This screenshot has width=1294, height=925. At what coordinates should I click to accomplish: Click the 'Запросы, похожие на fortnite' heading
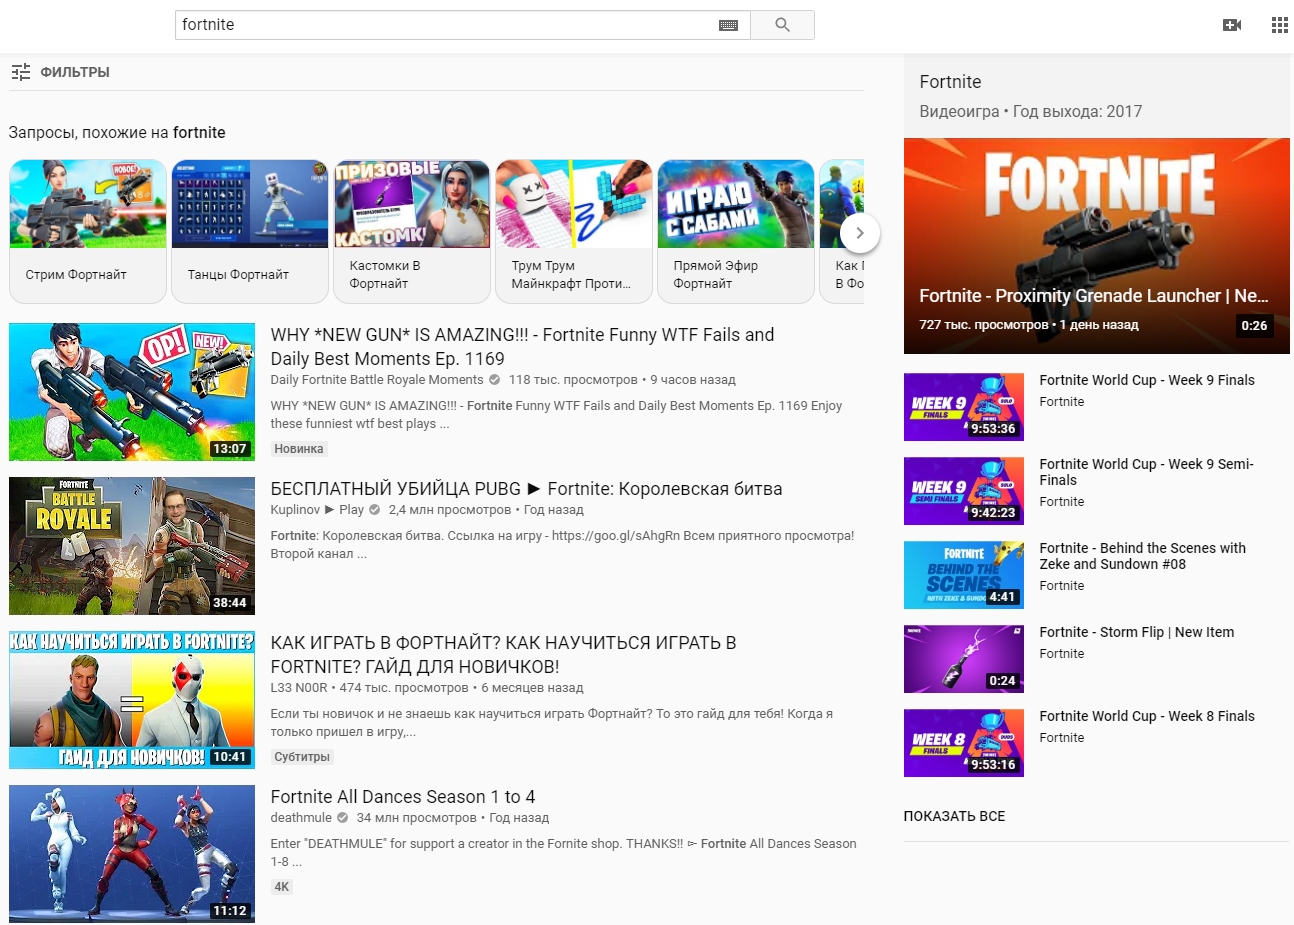point(117,133)
